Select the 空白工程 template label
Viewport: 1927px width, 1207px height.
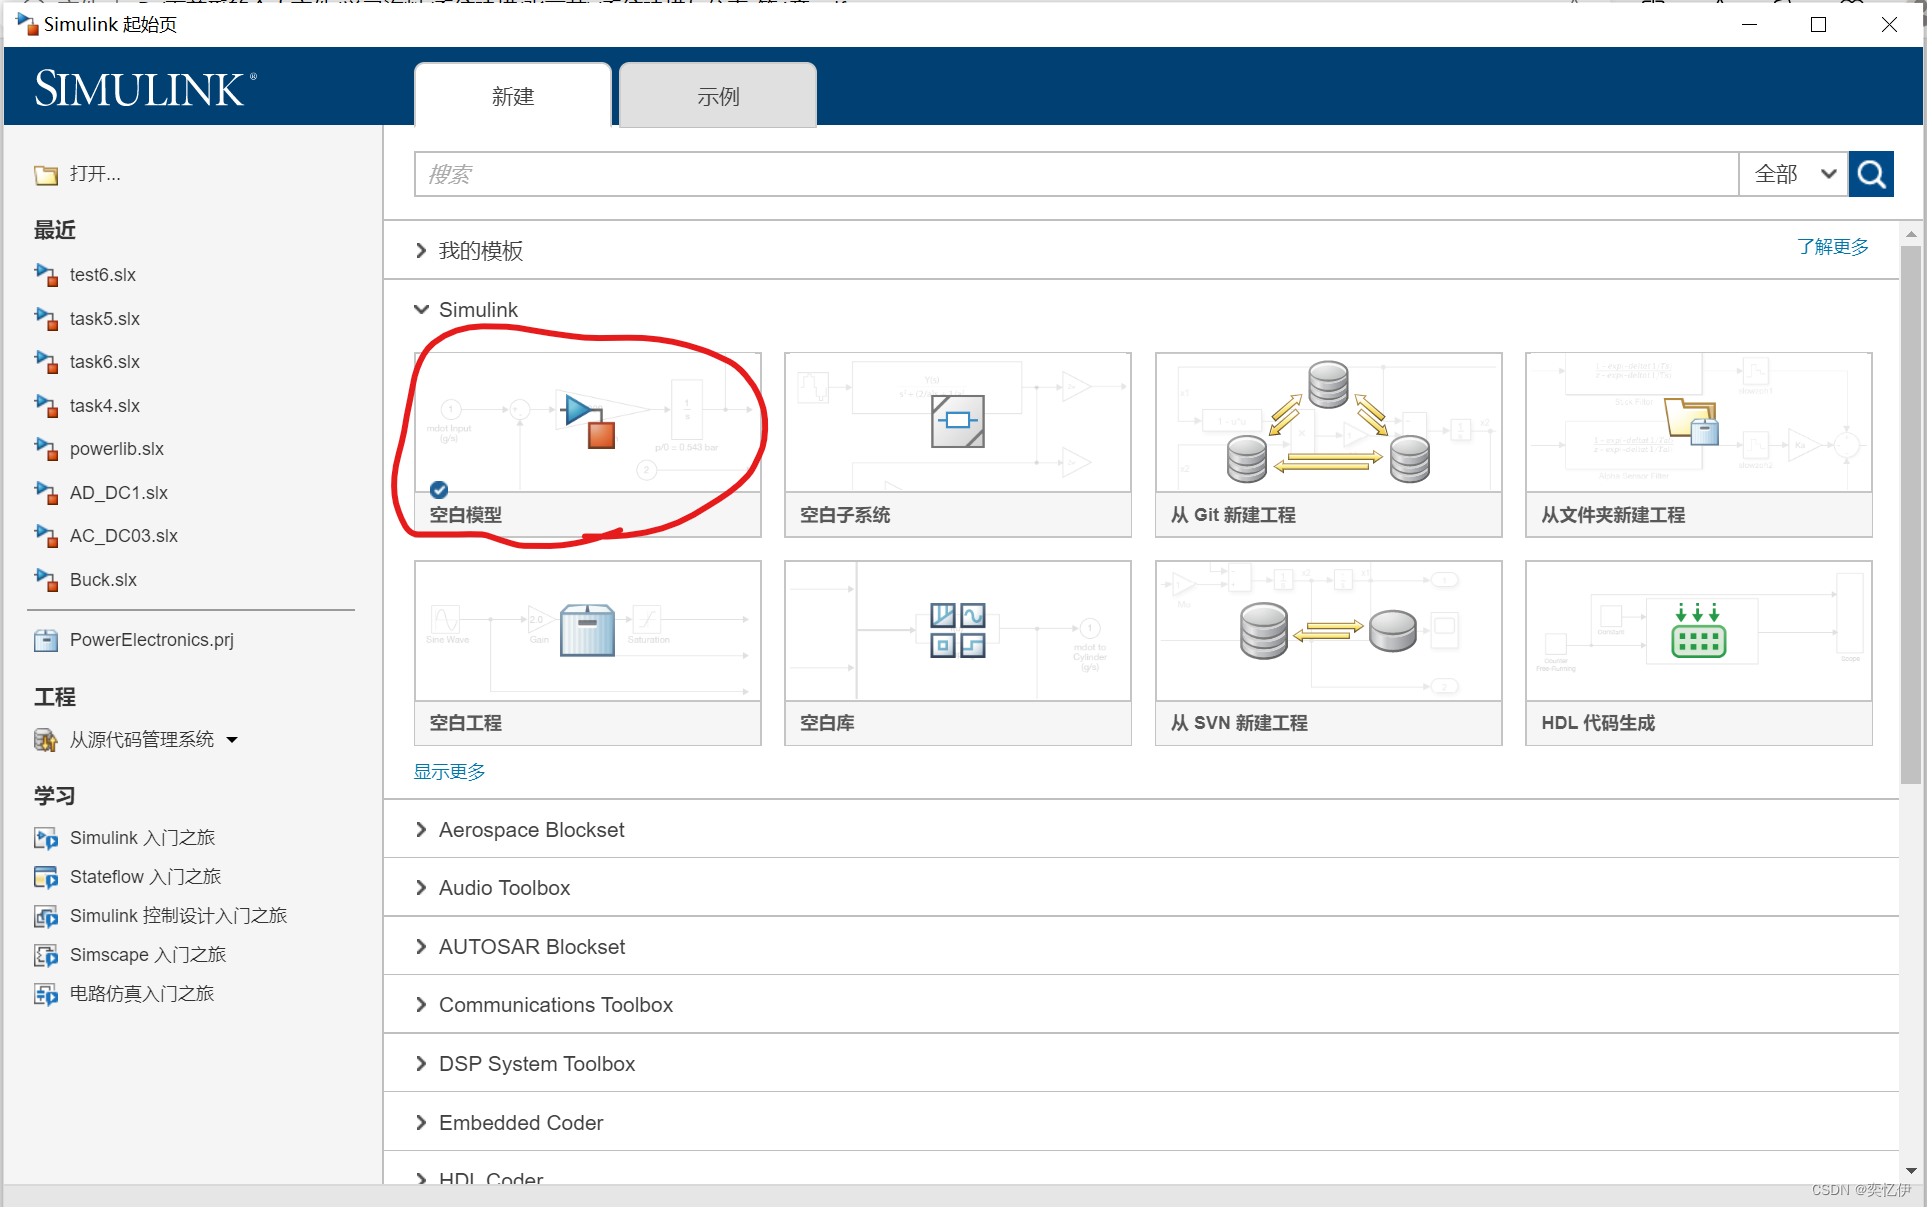pos(466,723)
